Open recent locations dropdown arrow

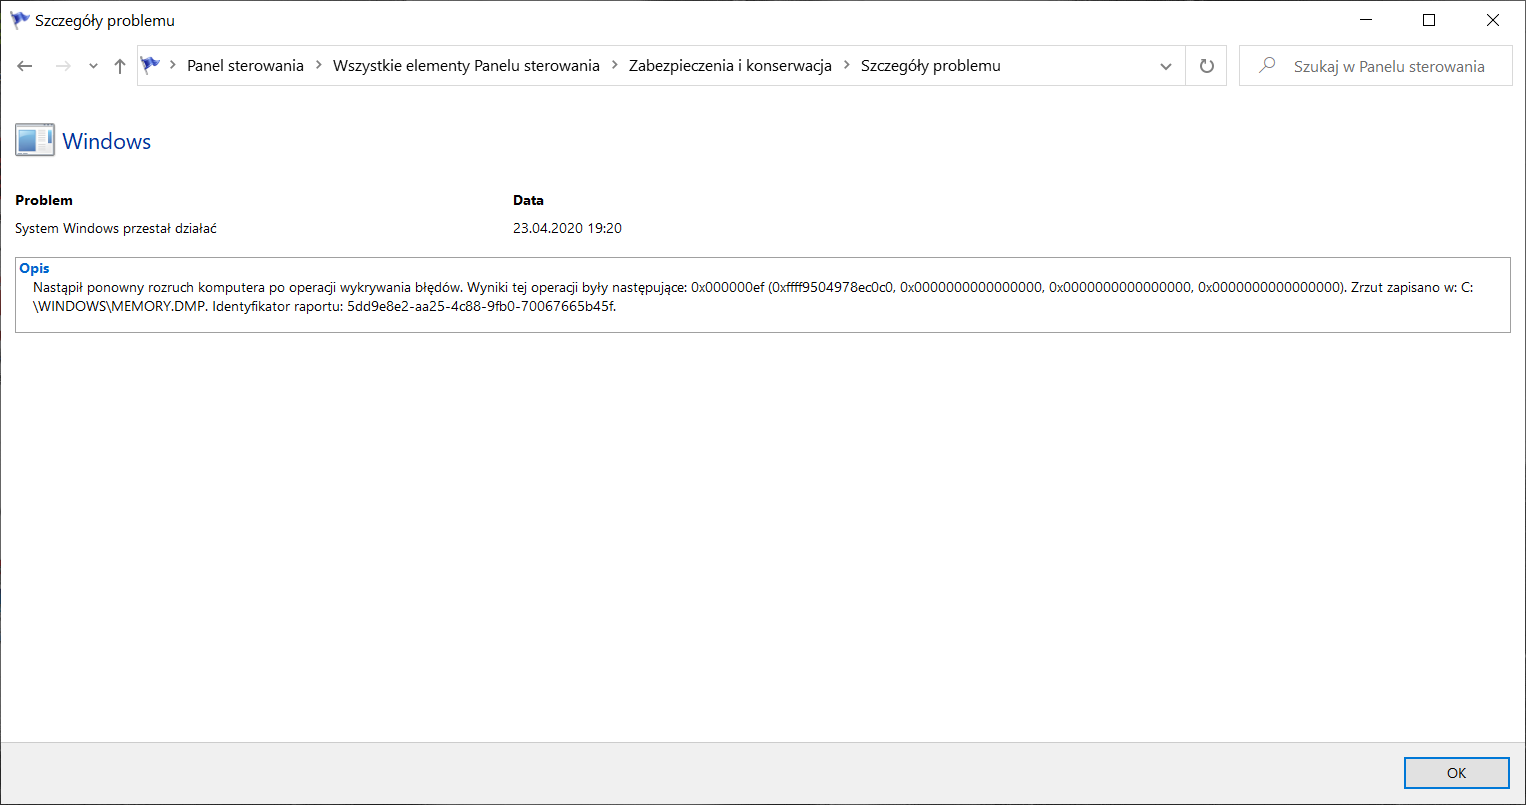click(x=93, y=66)
